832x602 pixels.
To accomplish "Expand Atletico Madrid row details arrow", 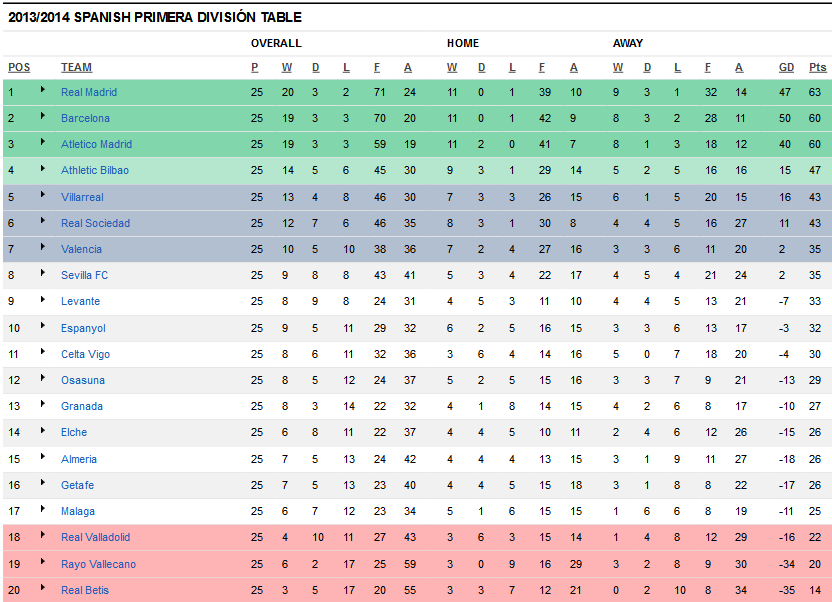I will tap(42, 142).
